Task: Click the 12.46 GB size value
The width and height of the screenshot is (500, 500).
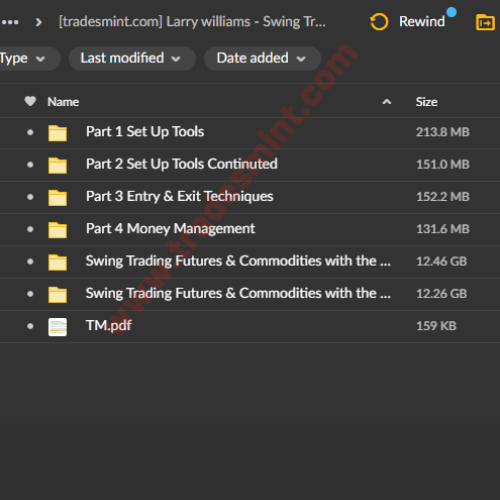Action: [x=442, y=262]
